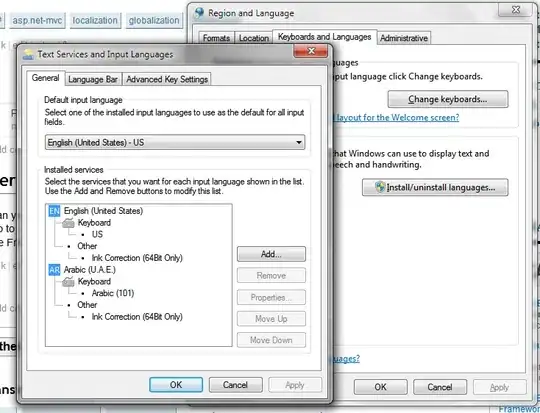The width and height of the screenshot is (540, 413).
Task: Click OK in Region and Language window
Action: click(x=381, y=387)
